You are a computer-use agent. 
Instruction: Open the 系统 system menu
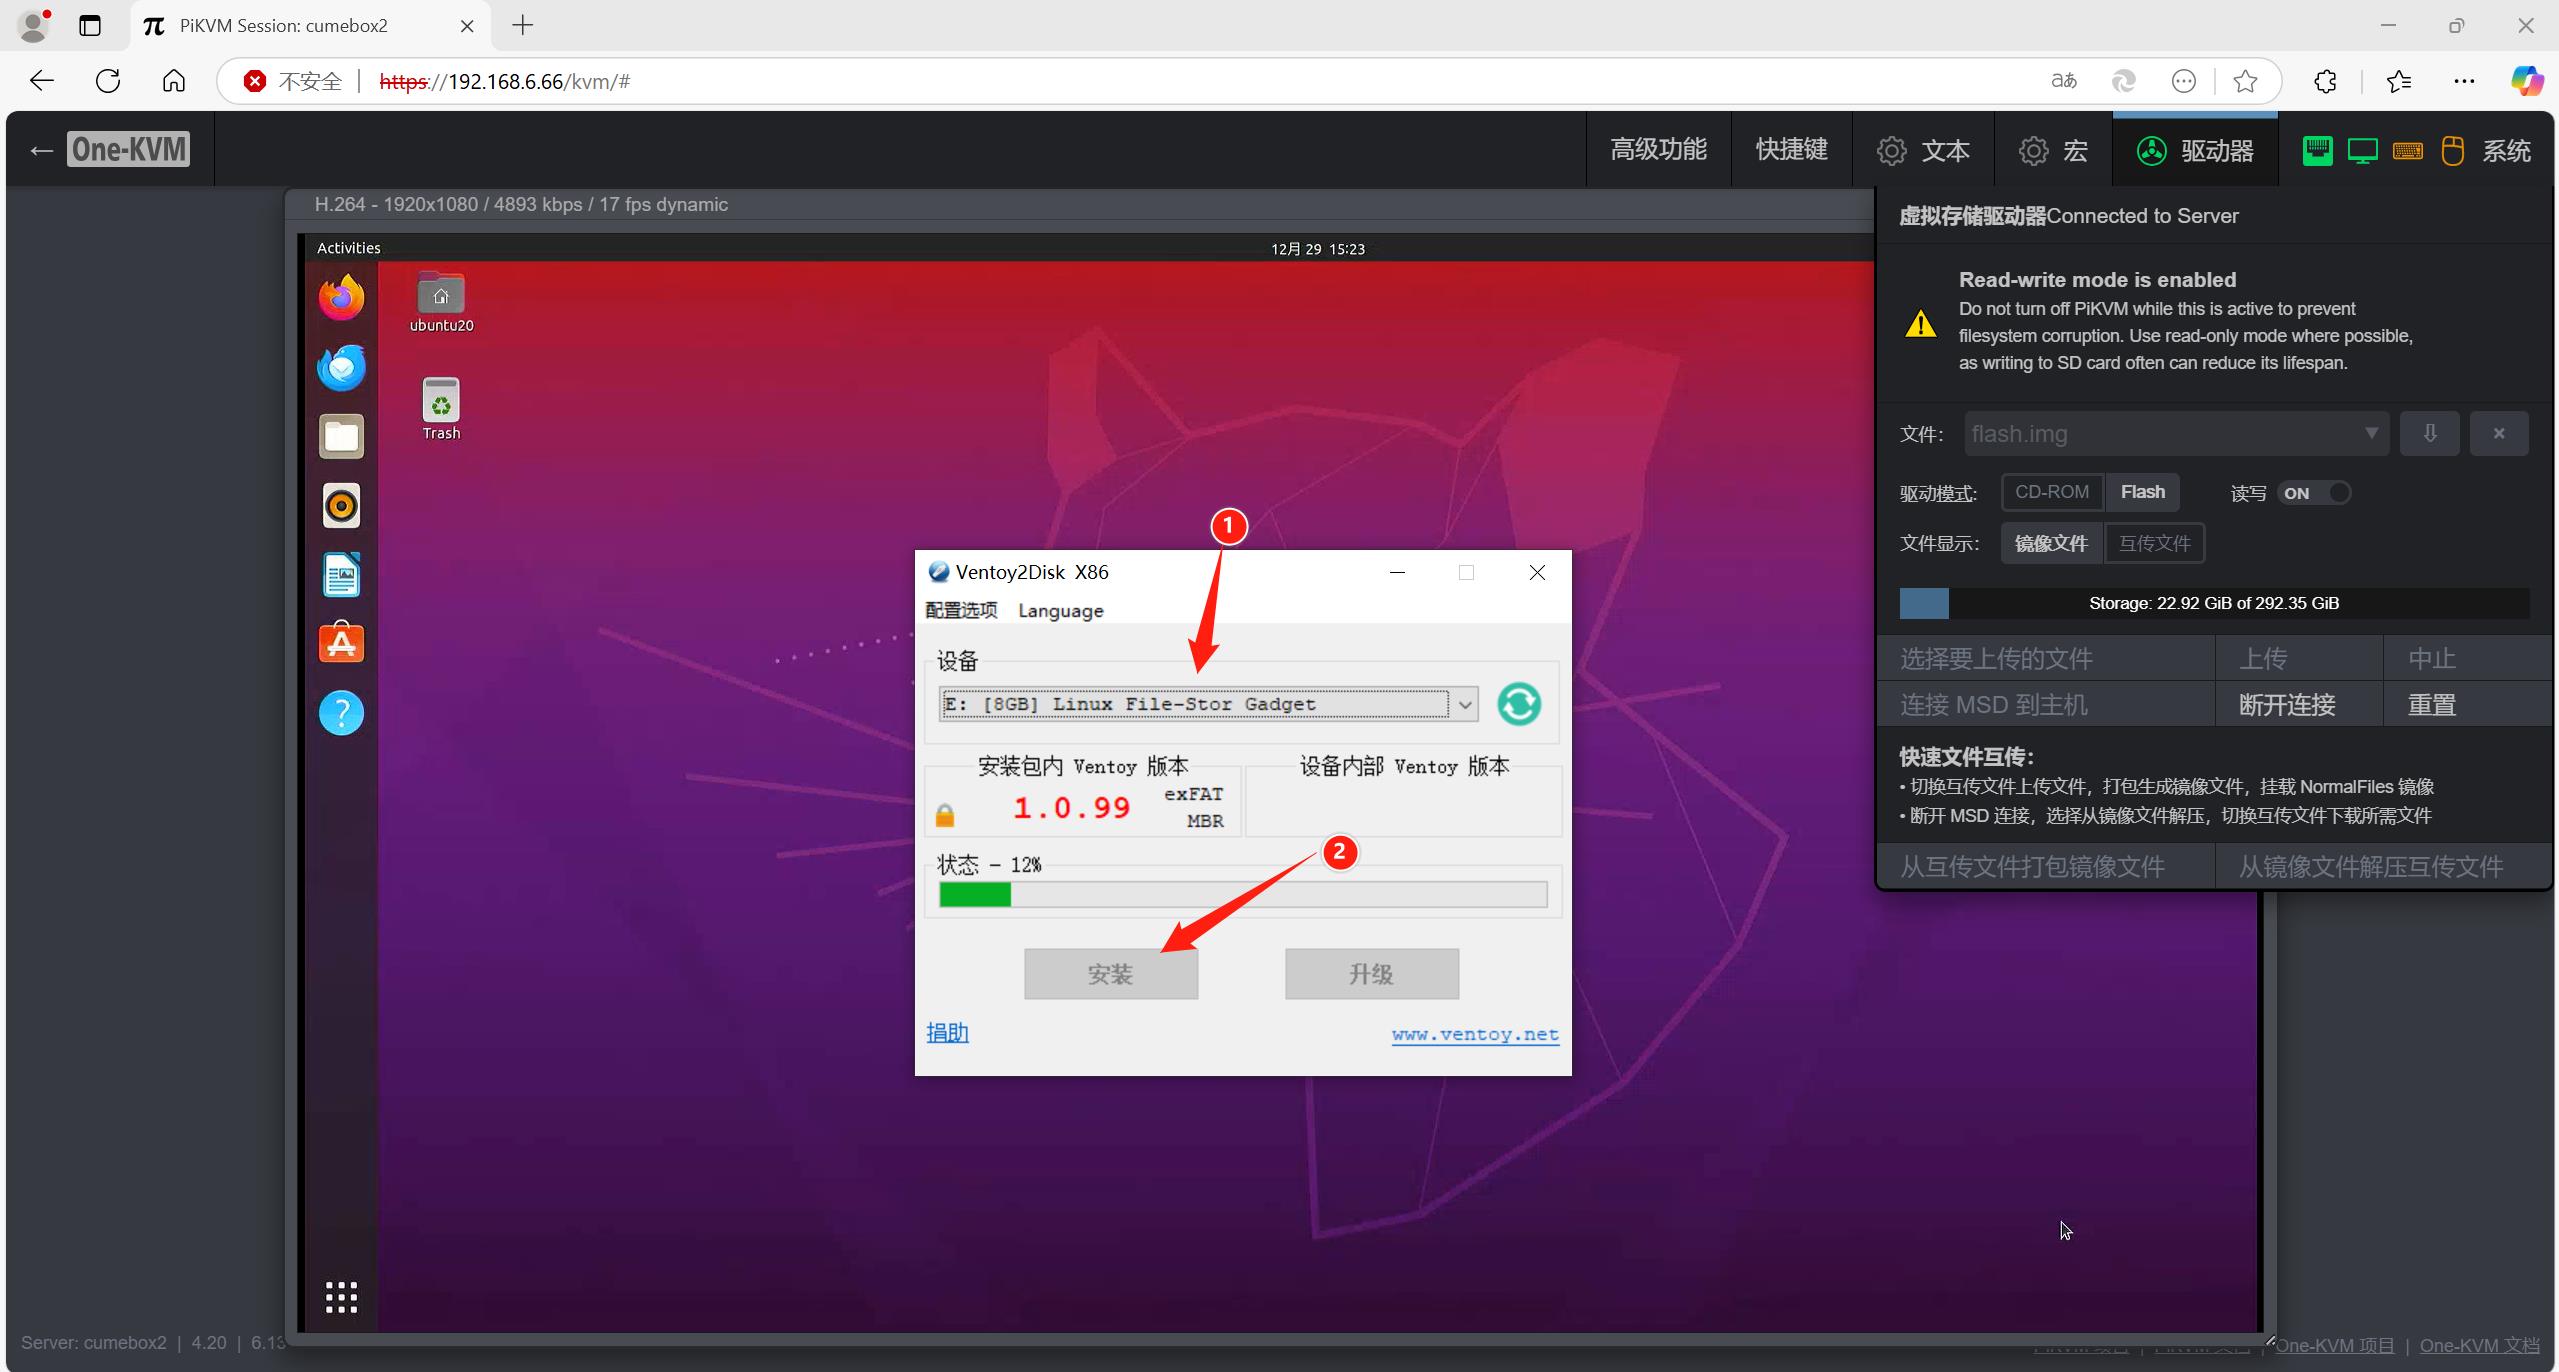2506,151
